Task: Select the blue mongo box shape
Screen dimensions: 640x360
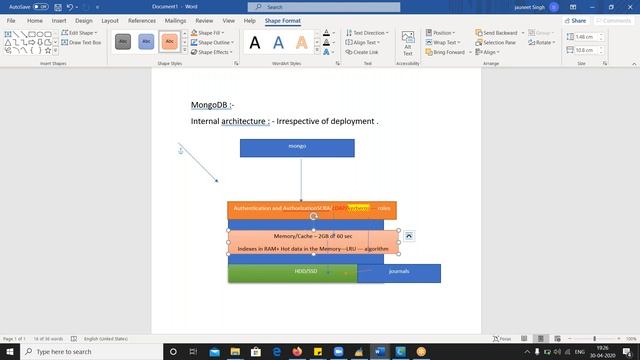Action: pyautogui.click(x=297, y=148)
